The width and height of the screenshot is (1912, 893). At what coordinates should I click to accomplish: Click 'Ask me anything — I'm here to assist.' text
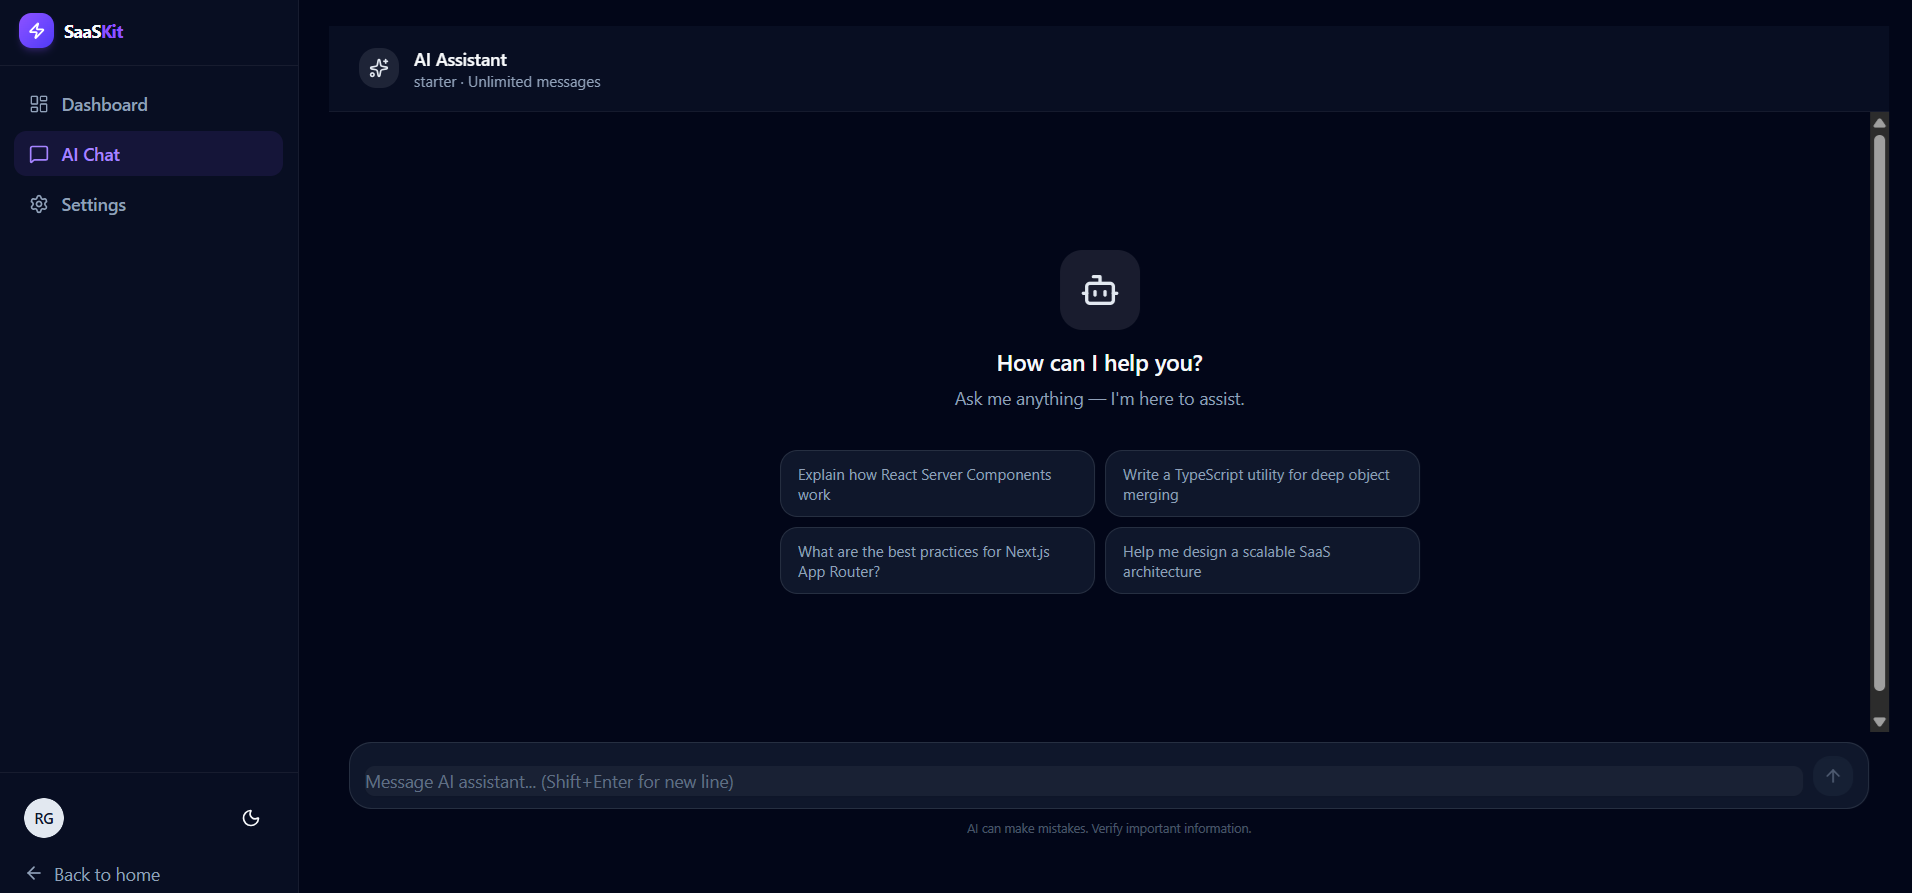(1100, 399)
